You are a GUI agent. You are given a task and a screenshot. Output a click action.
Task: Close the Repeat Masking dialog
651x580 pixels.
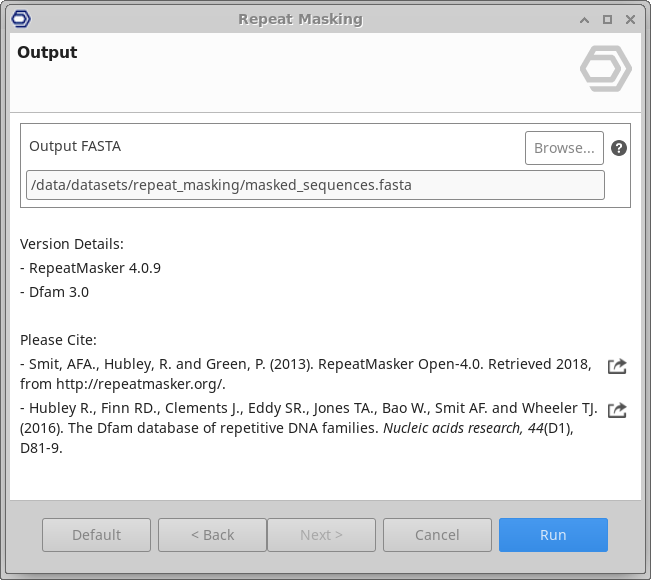point(629,19)
